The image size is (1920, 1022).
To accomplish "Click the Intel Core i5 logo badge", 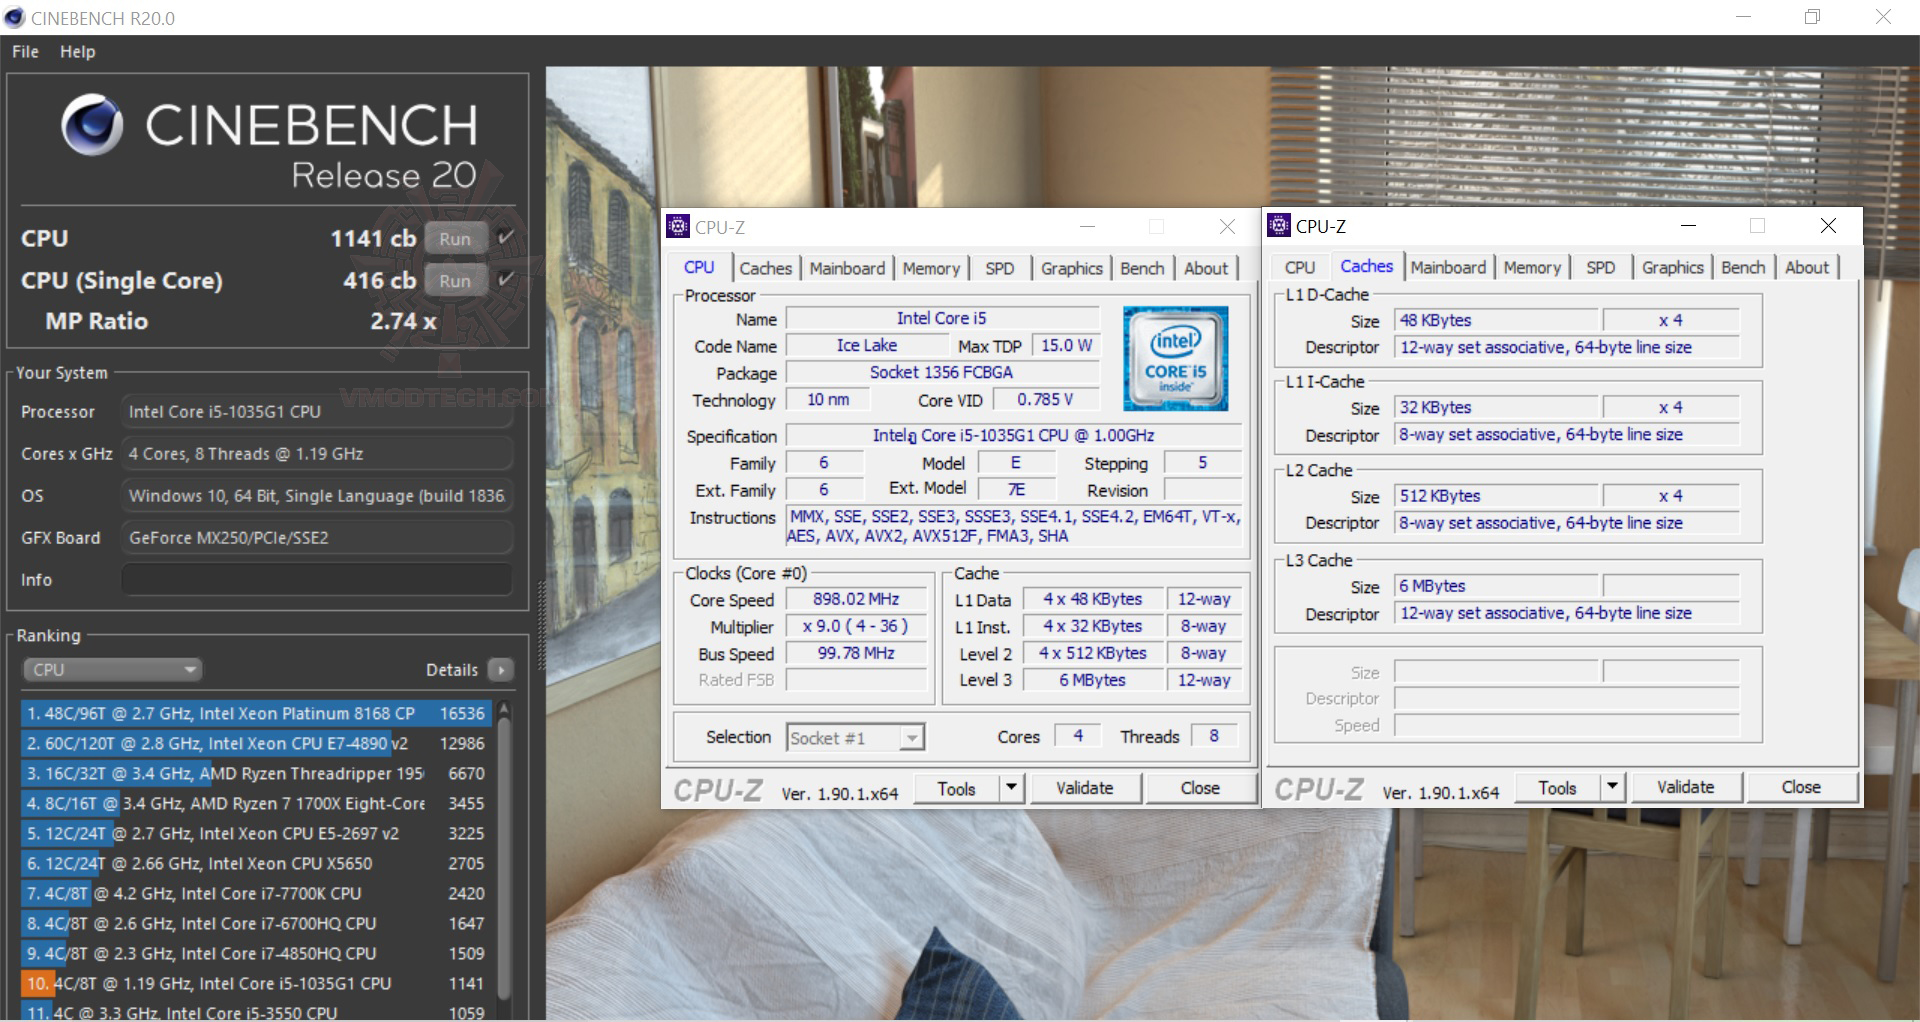I will (x=1175, y=358).
